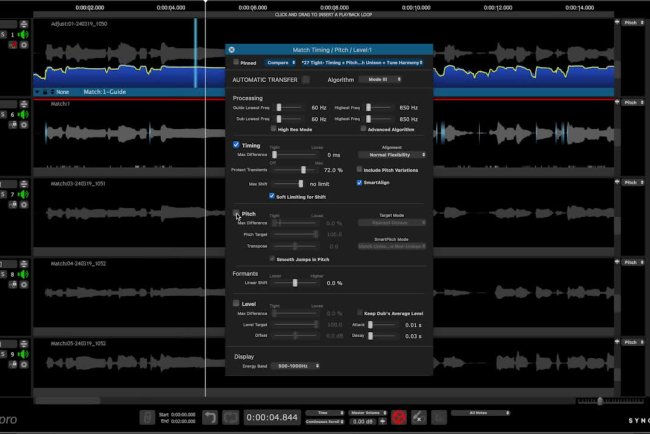The image size is (650, 434).
Task: Open the Master Volume dropdown
Action: (368, 413)
